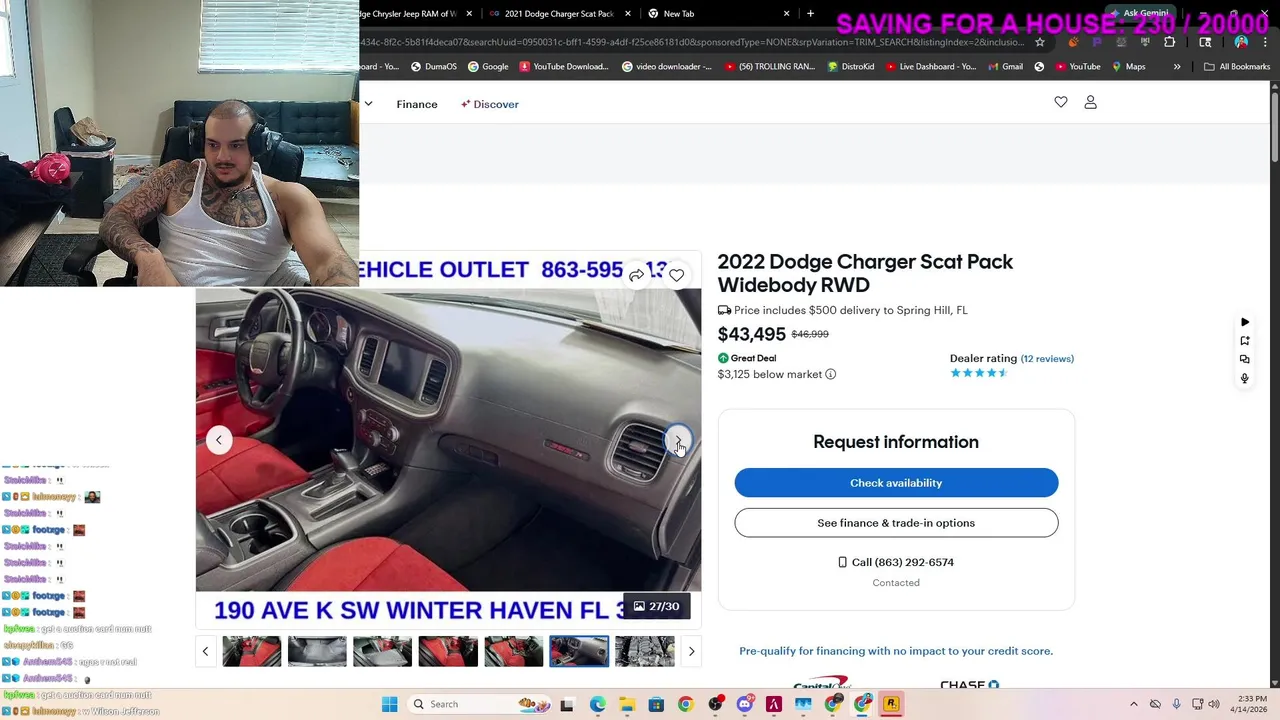Screen dimensions: 1280x720
Task: Save listing with the heart icon on photo
Action: click(677, 275)
